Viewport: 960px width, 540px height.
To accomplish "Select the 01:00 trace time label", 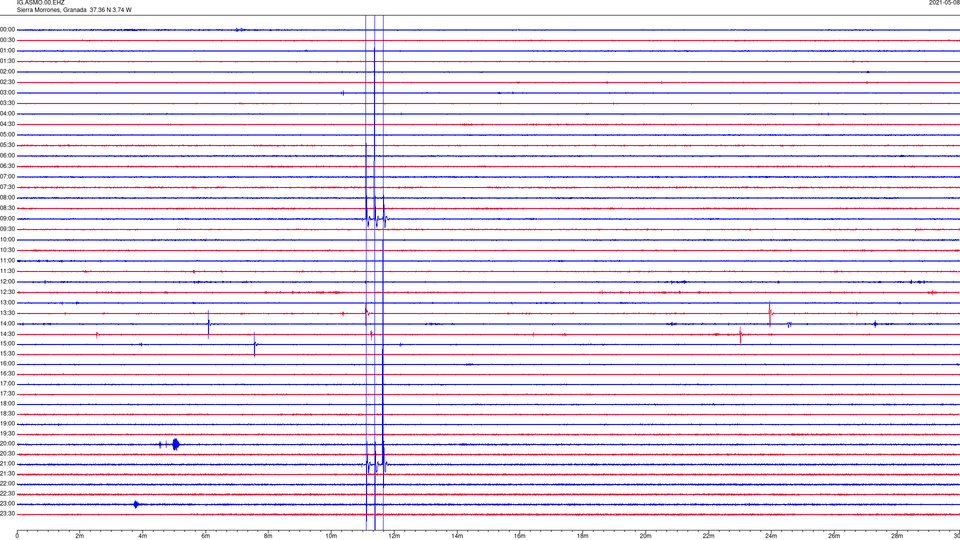I will click(7, 51).
